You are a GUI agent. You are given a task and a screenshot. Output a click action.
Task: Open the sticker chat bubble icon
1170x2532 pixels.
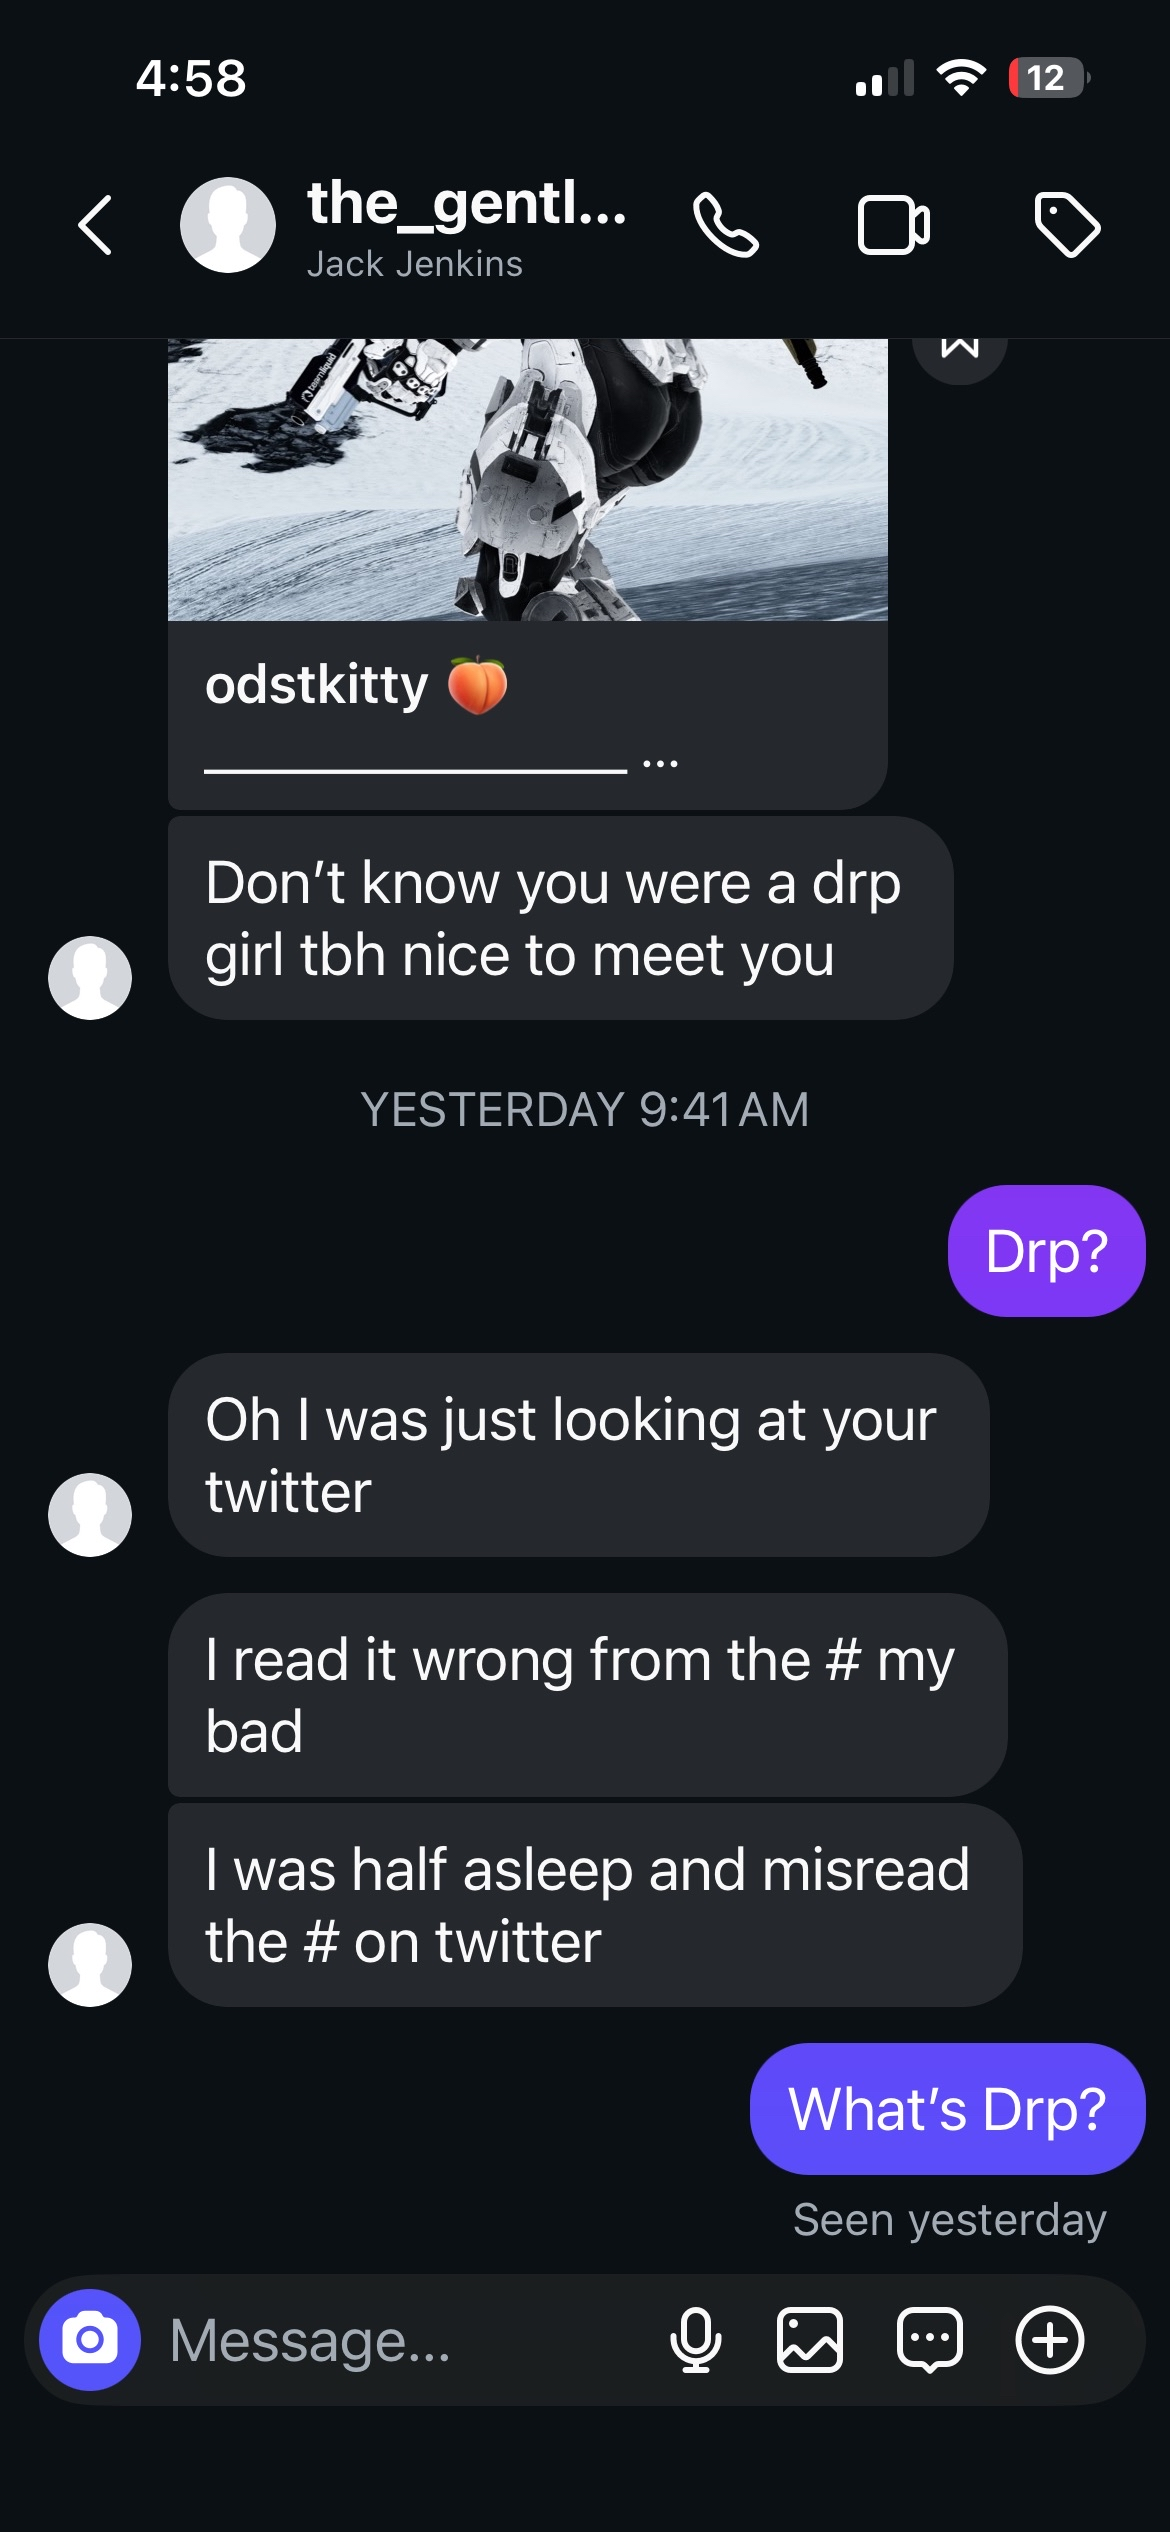coord(930,2340)
